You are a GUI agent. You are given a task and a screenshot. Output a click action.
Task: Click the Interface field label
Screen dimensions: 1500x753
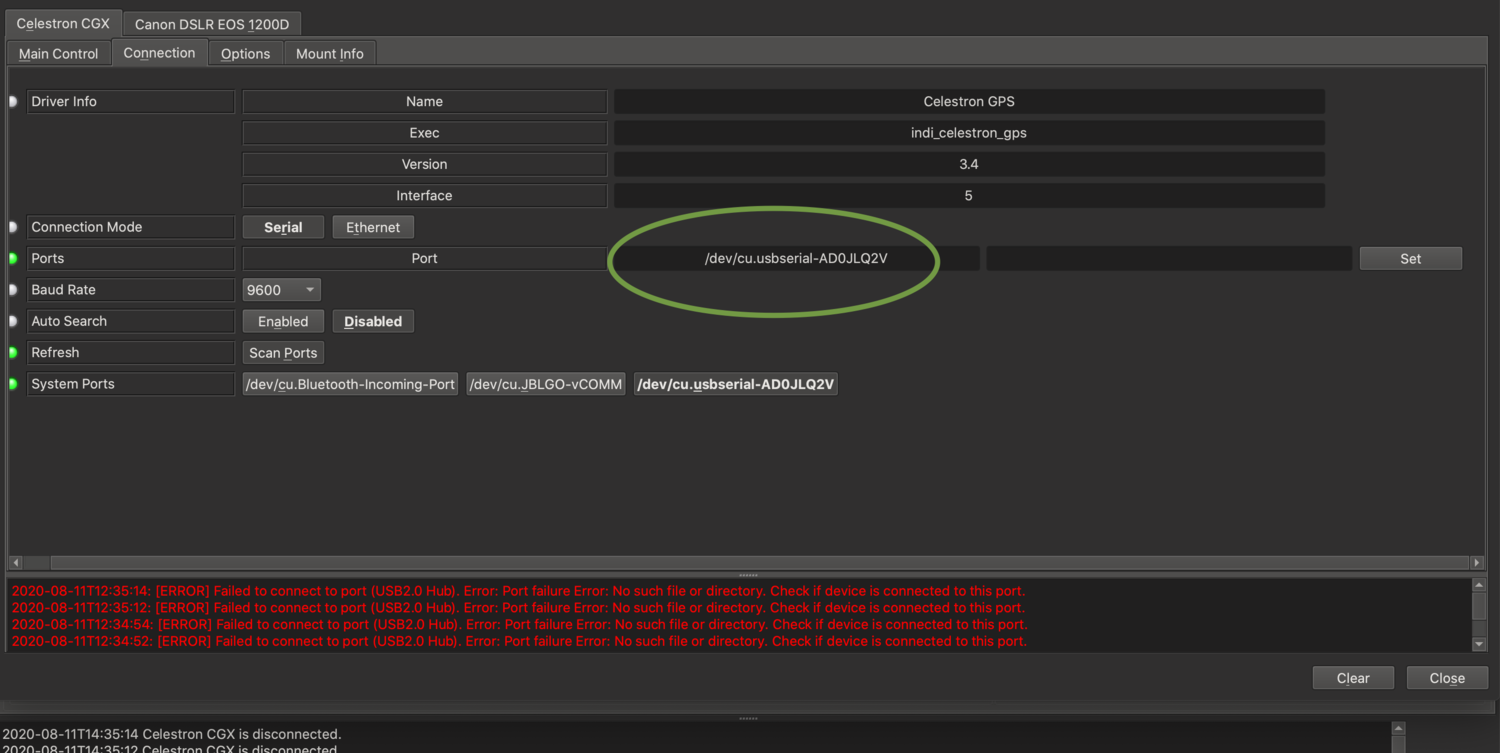(425, 196)
